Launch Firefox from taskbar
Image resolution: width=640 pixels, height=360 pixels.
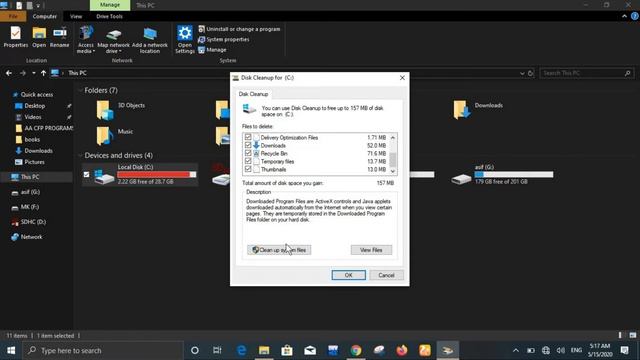[402, 350]
